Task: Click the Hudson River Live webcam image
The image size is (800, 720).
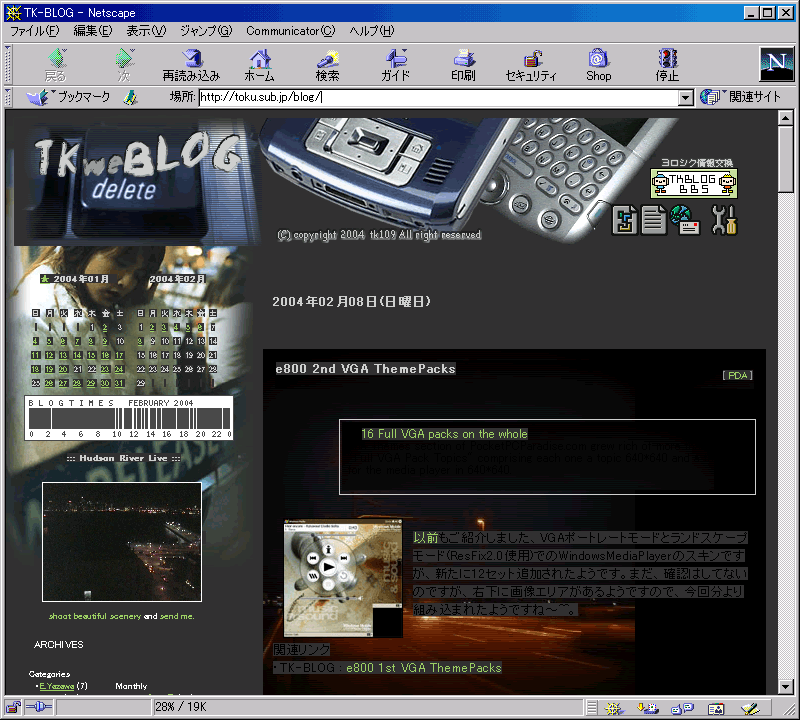Action: (x=122, y=542)
